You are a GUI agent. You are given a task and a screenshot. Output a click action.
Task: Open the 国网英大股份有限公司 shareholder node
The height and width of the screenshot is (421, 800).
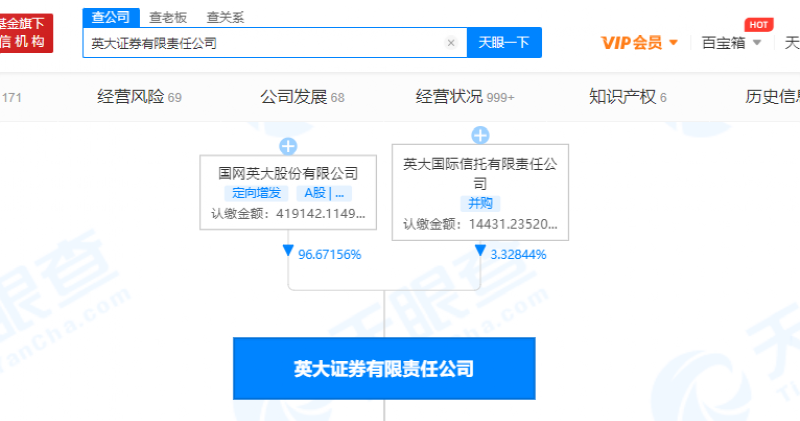point(288,173)
